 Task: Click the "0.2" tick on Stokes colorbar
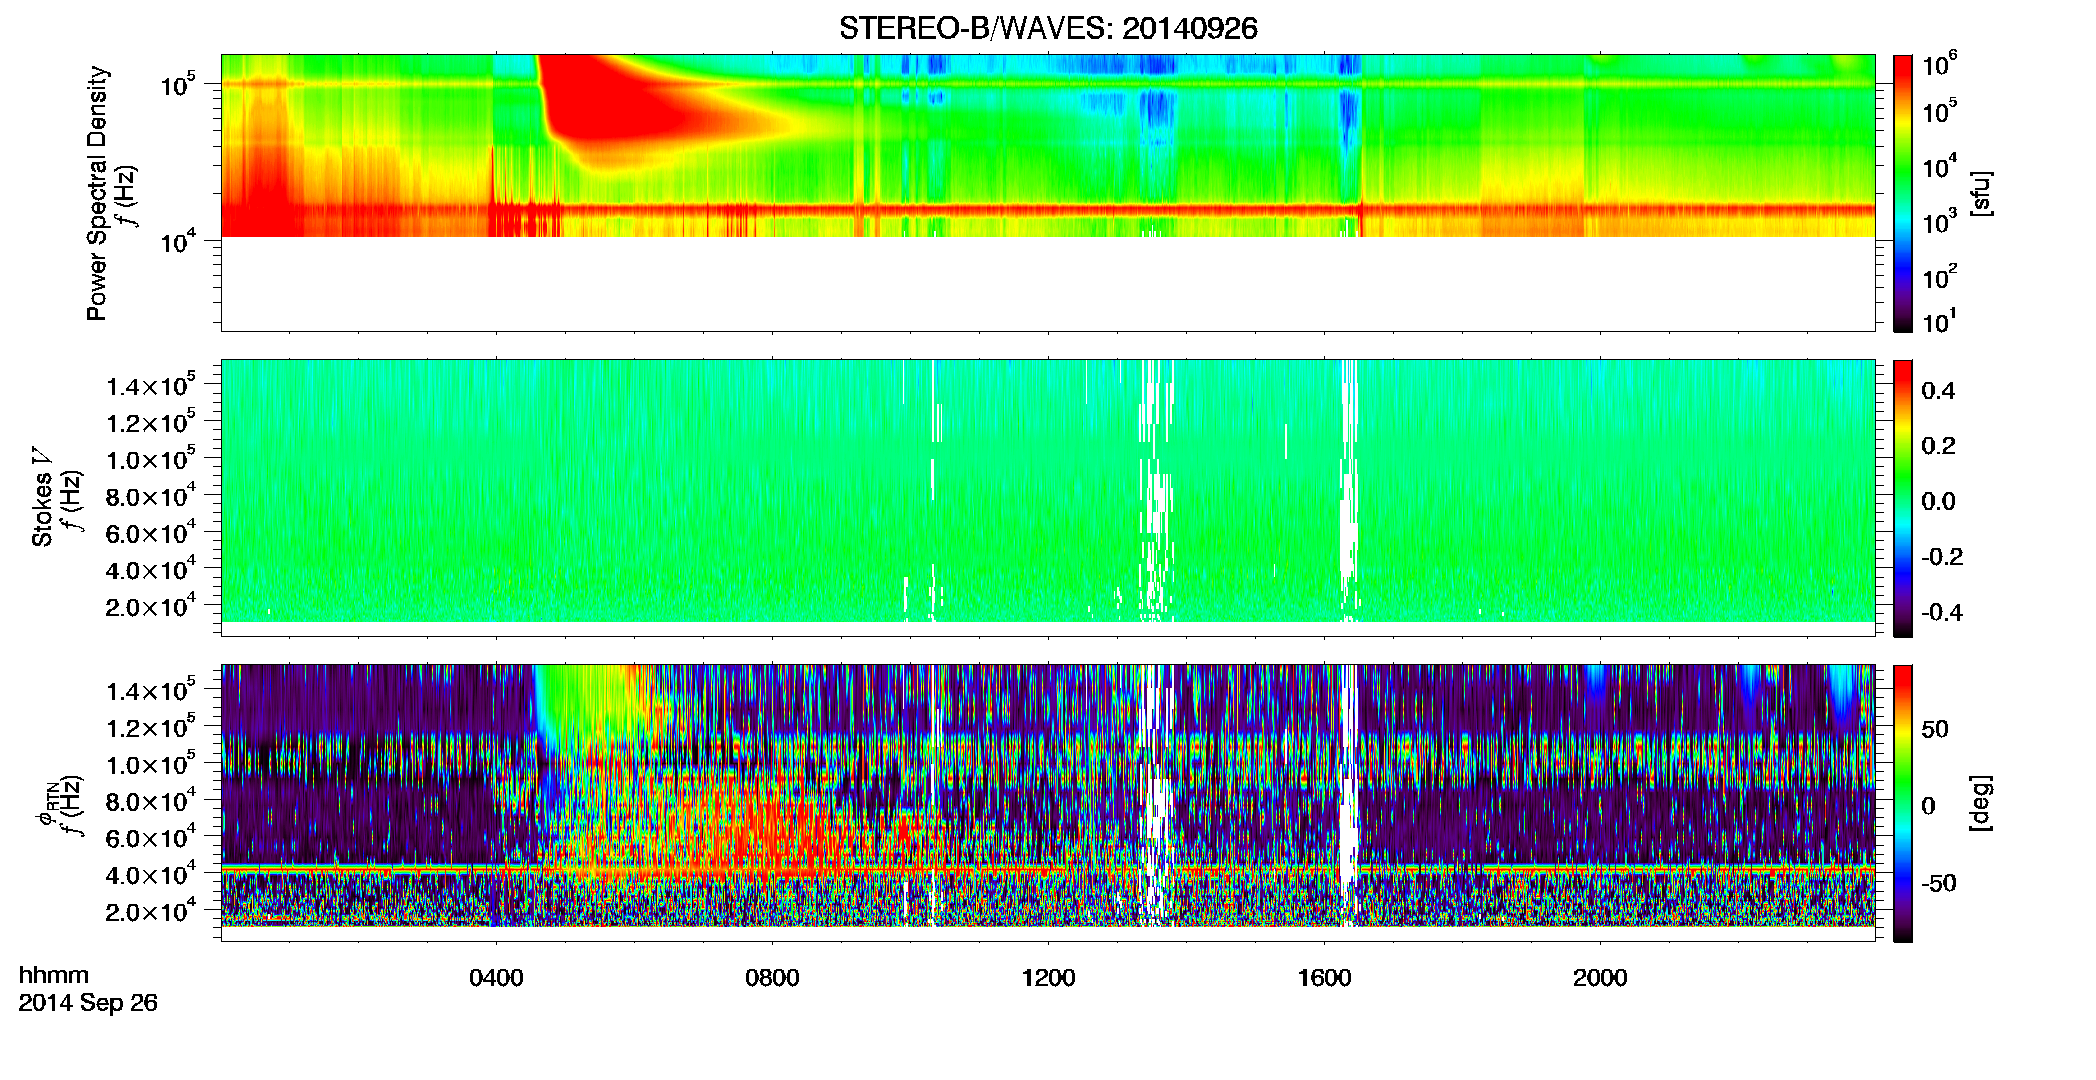[1938, 446]
